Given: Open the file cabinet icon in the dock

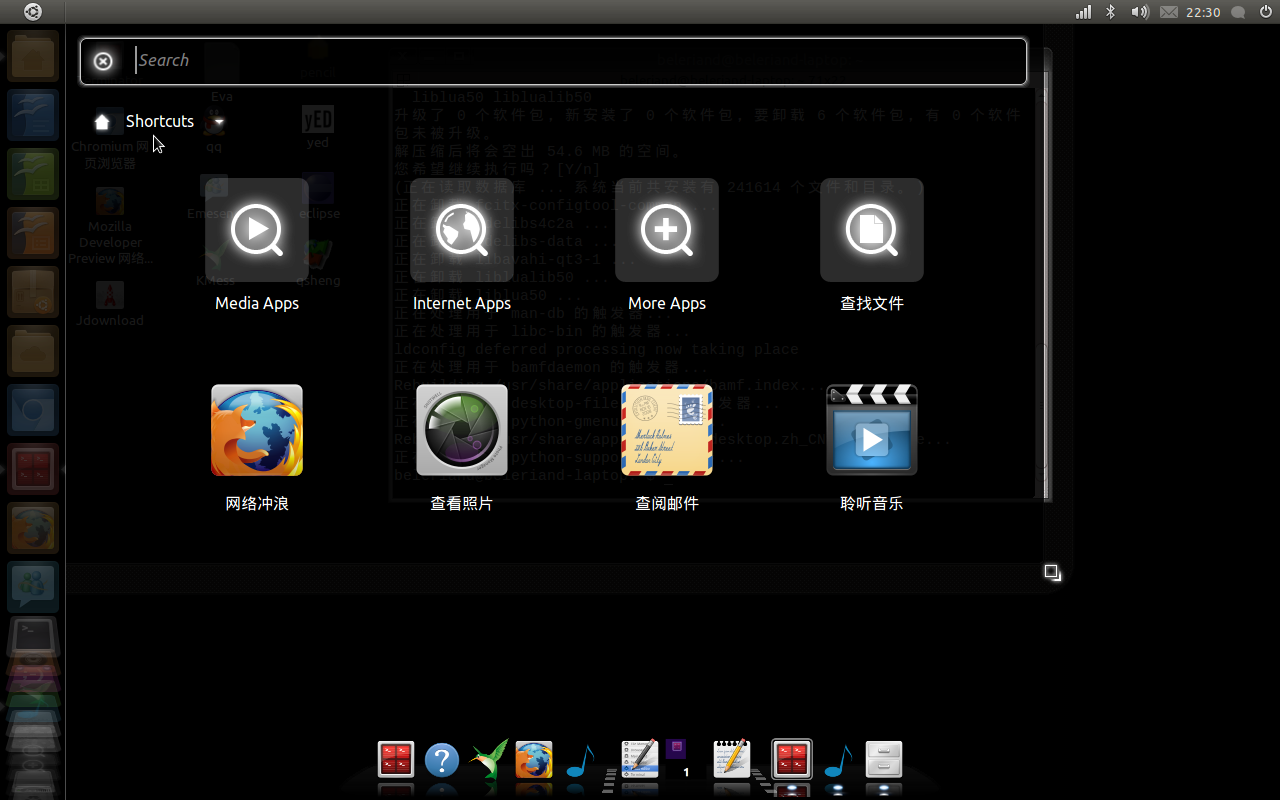Looking at the screenshot, I should (x=884, y=760).
